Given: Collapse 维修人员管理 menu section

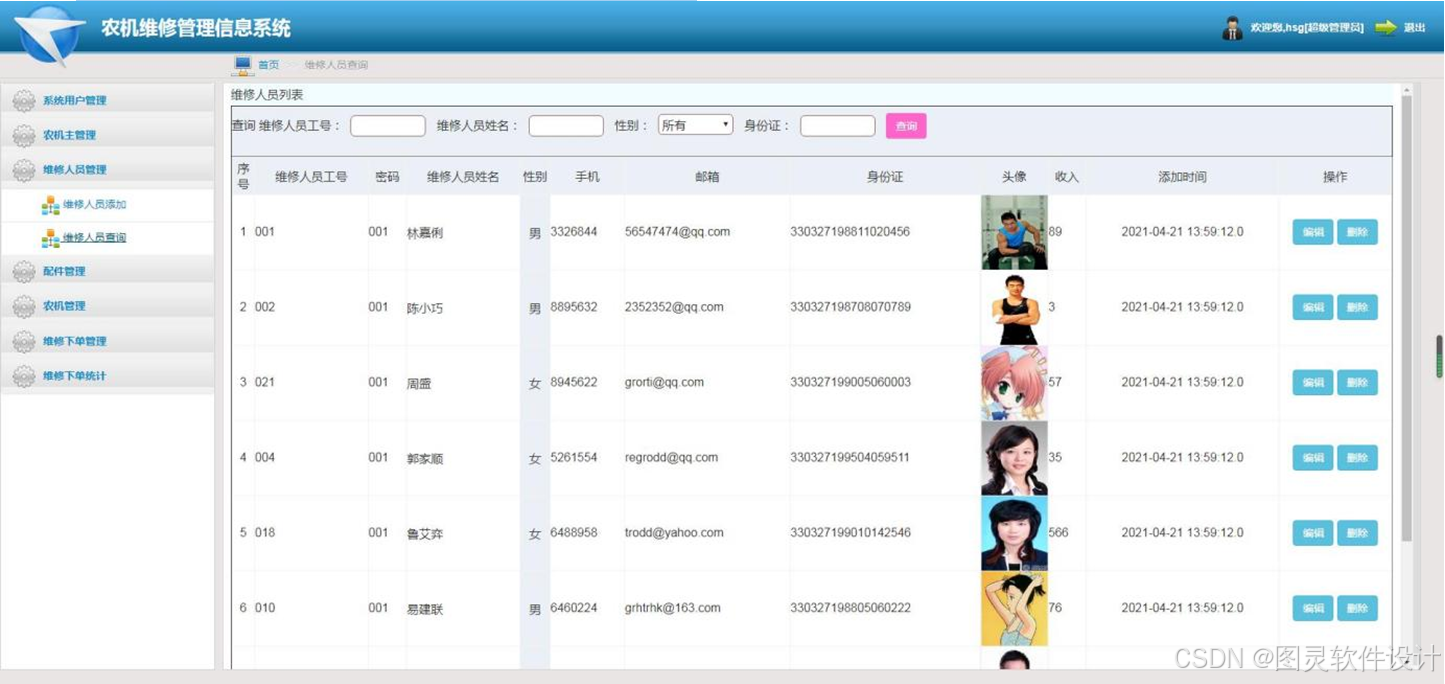Looking at the screenshot, I should [107, 170].
